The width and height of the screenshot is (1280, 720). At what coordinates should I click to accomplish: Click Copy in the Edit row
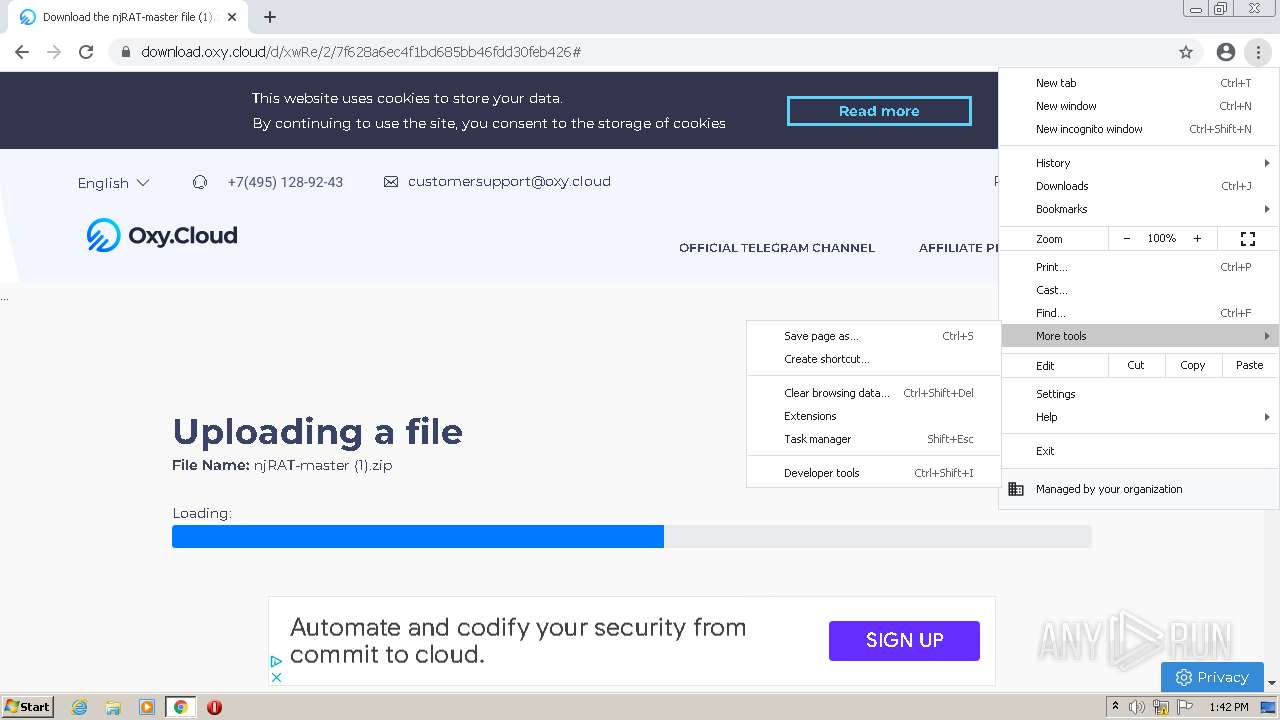[1193, 365]
